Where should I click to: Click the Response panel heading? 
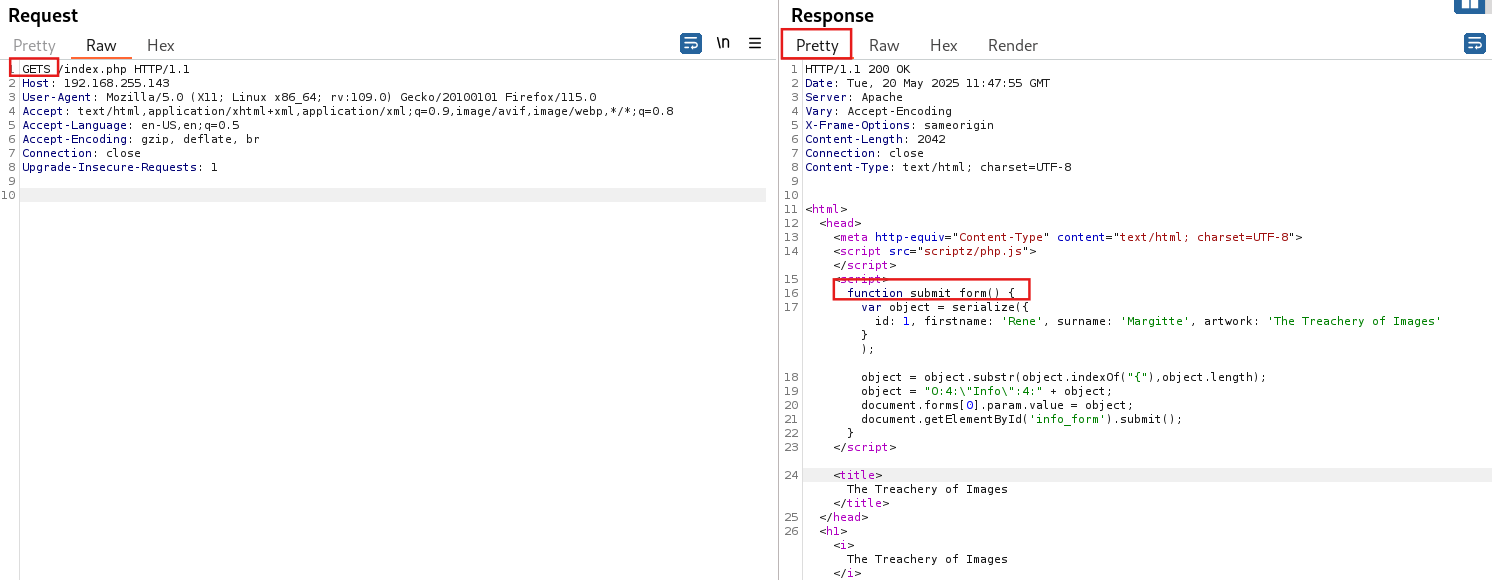(832, 15)
